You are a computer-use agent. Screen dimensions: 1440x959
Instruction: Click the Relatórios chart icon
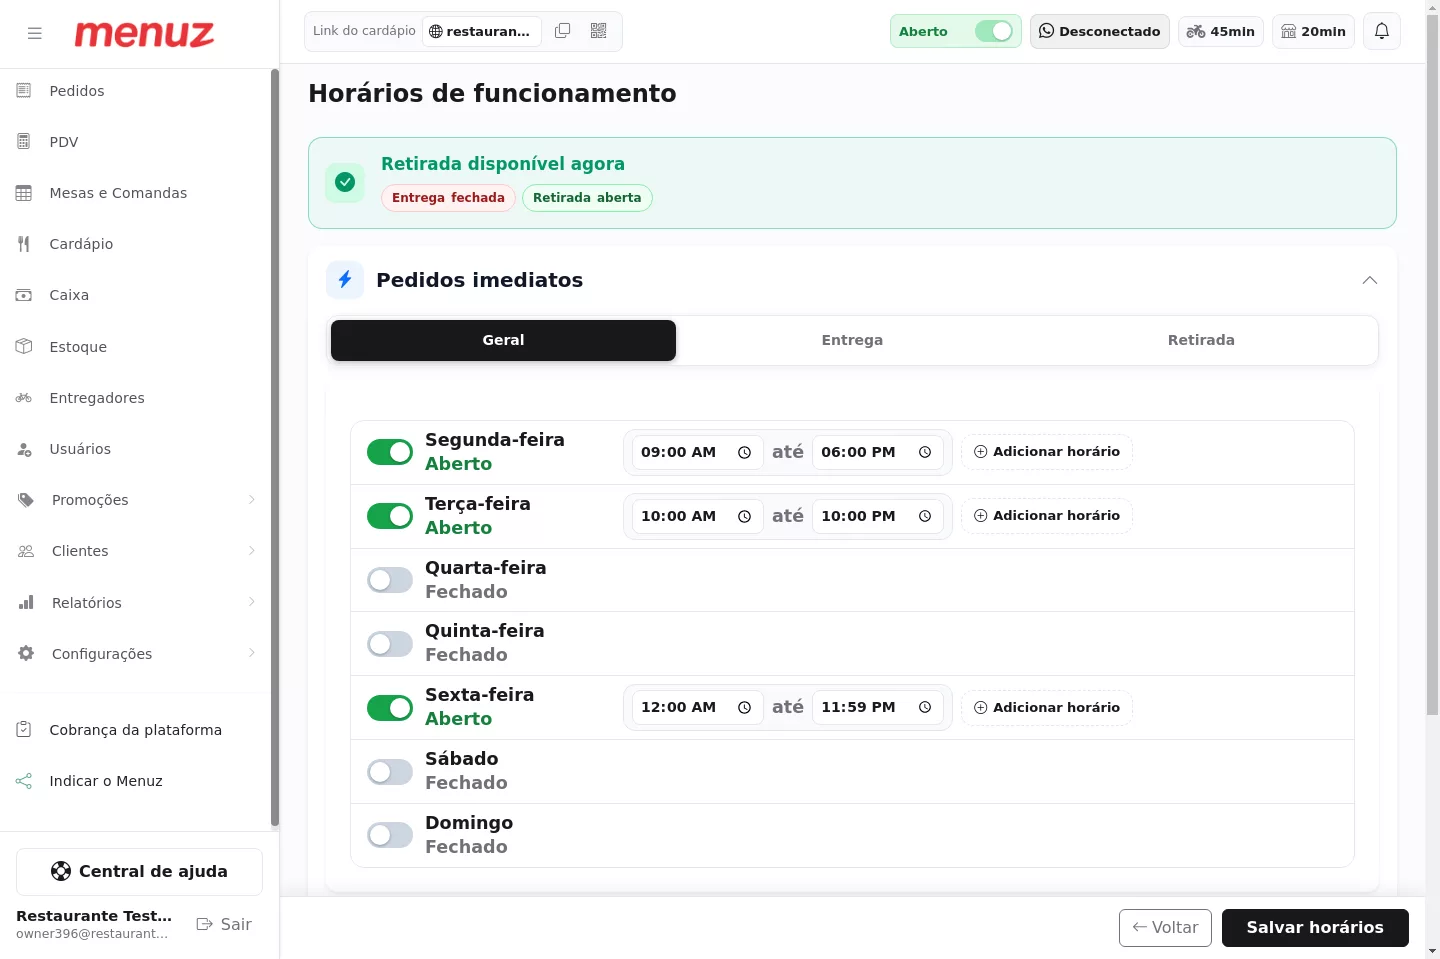pyautogui.click(x=26, y=603)
